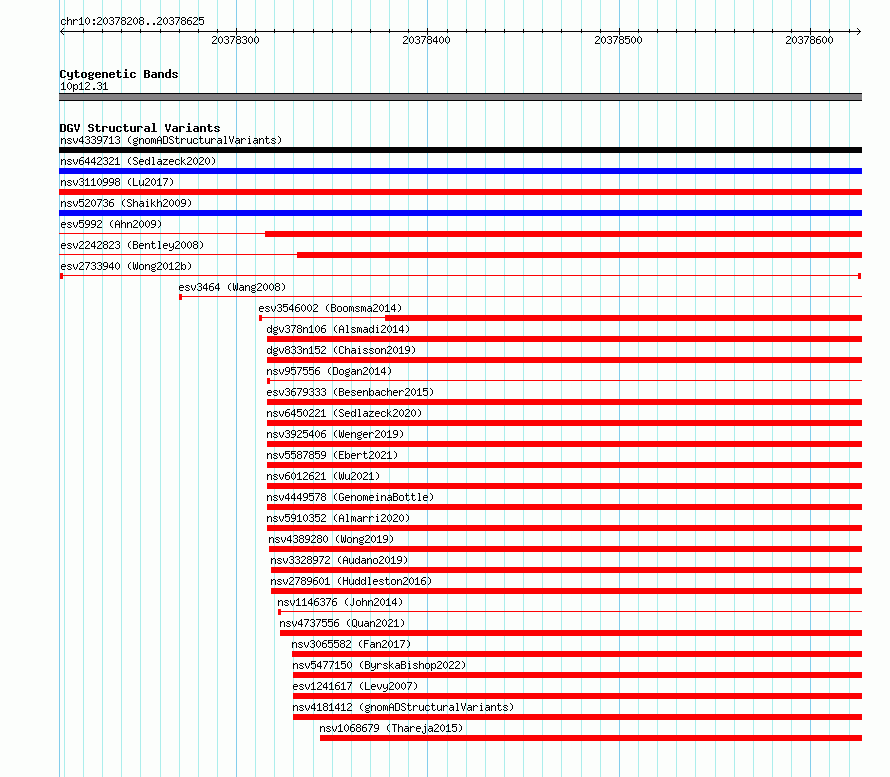Click the nsv4339713 gnomADStructuralVariants label
This screenshot has width=890, height=777.
tap(171, 140)
